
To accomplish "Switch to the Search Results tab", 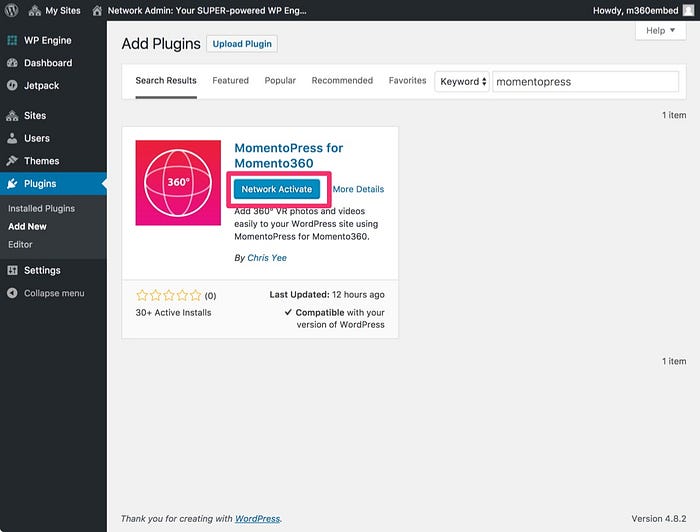I will pyautogui.click(x=166, y=81).
